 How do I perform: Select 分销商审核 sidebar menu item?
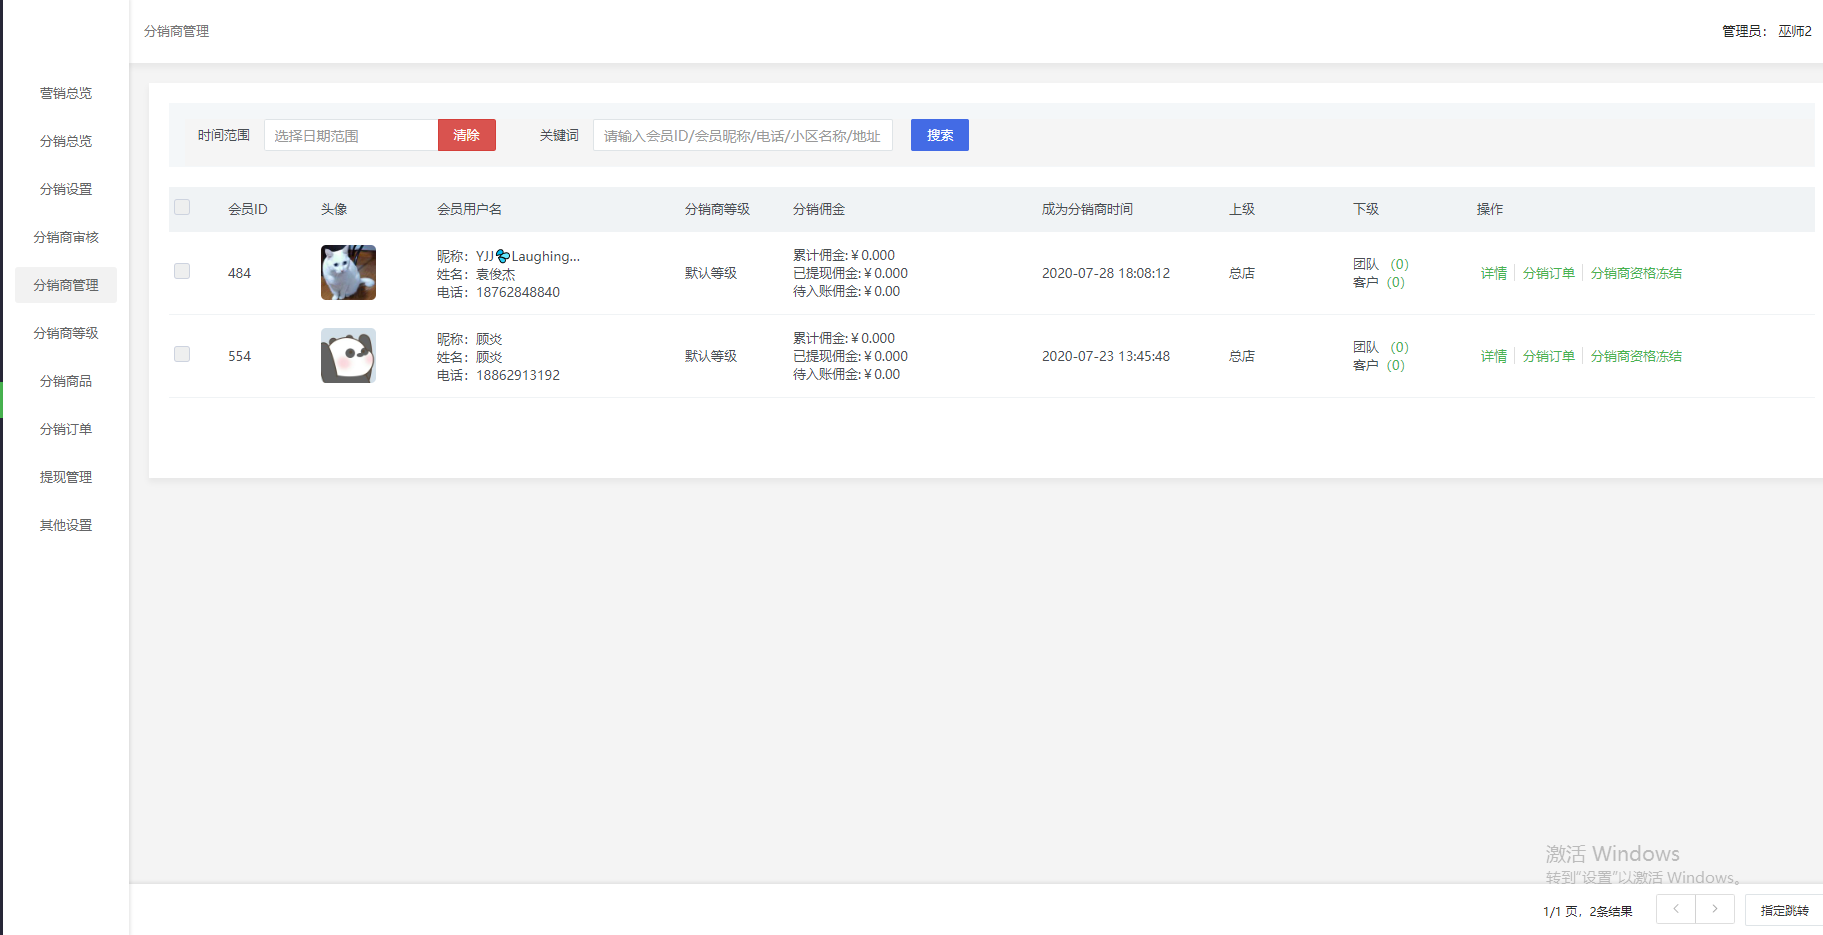click(66, 237)
